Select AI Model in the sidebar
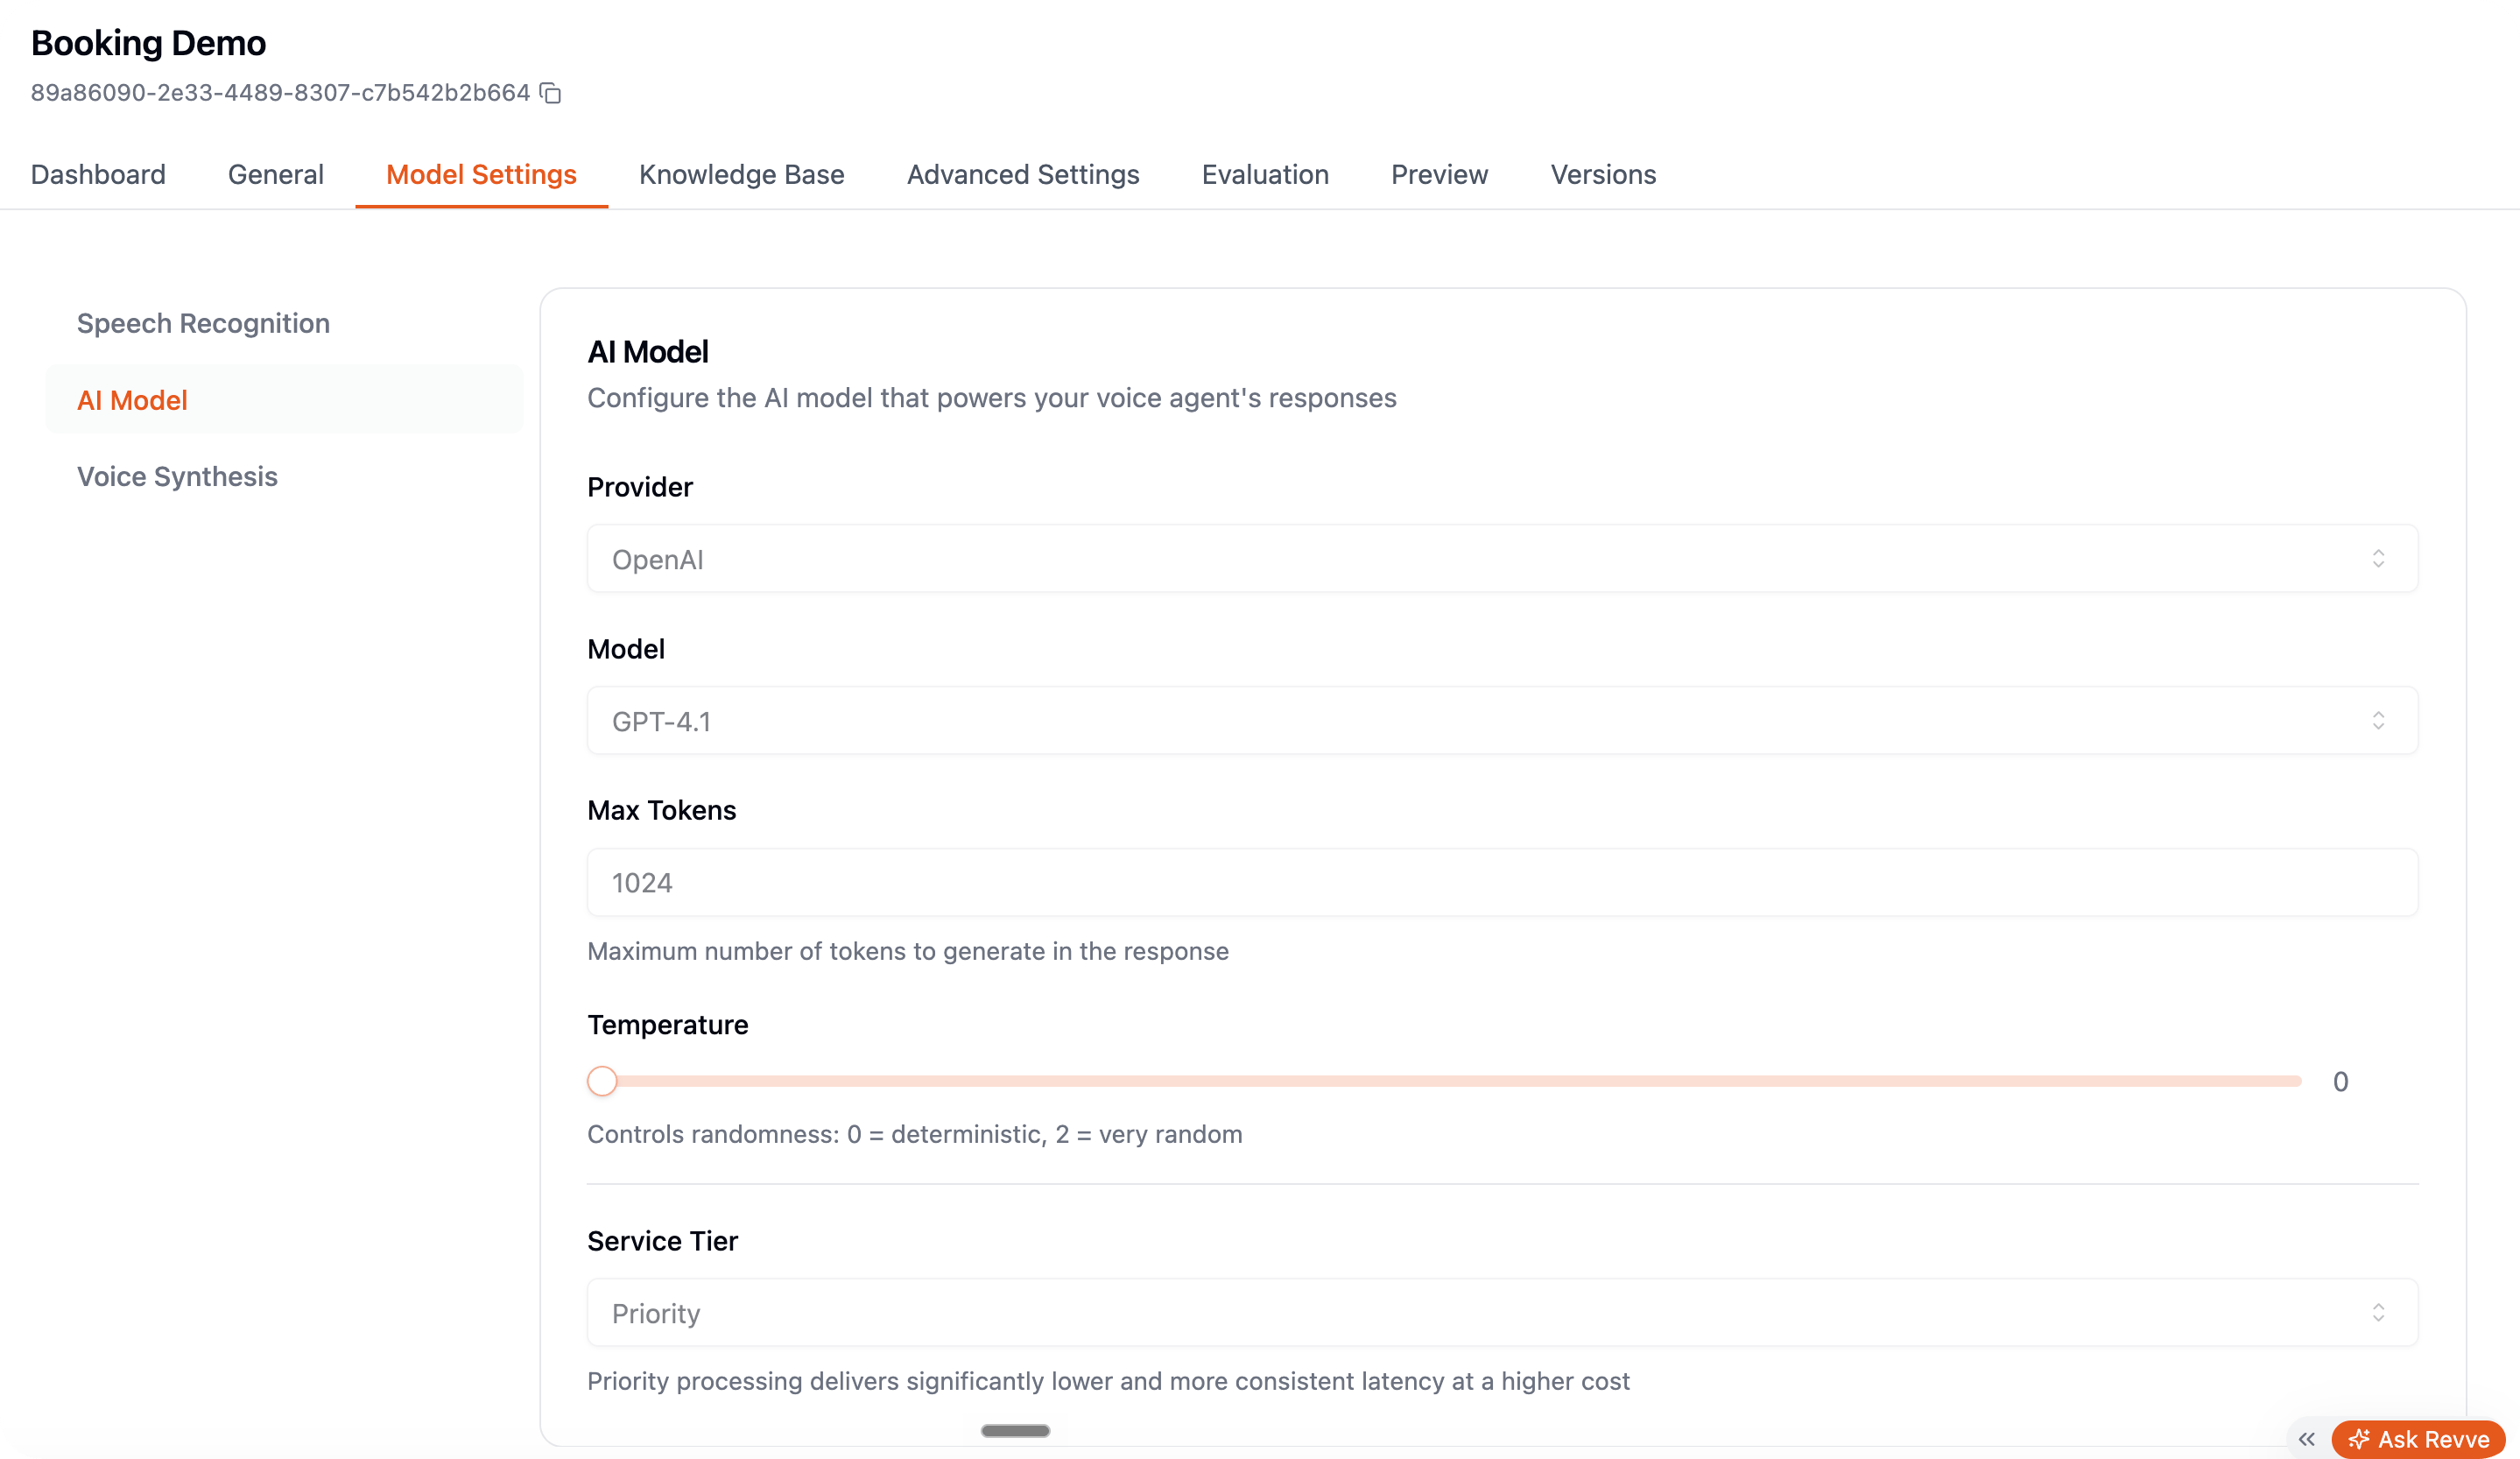Screen dimensions: 2520x1459 tap(284, 400)
